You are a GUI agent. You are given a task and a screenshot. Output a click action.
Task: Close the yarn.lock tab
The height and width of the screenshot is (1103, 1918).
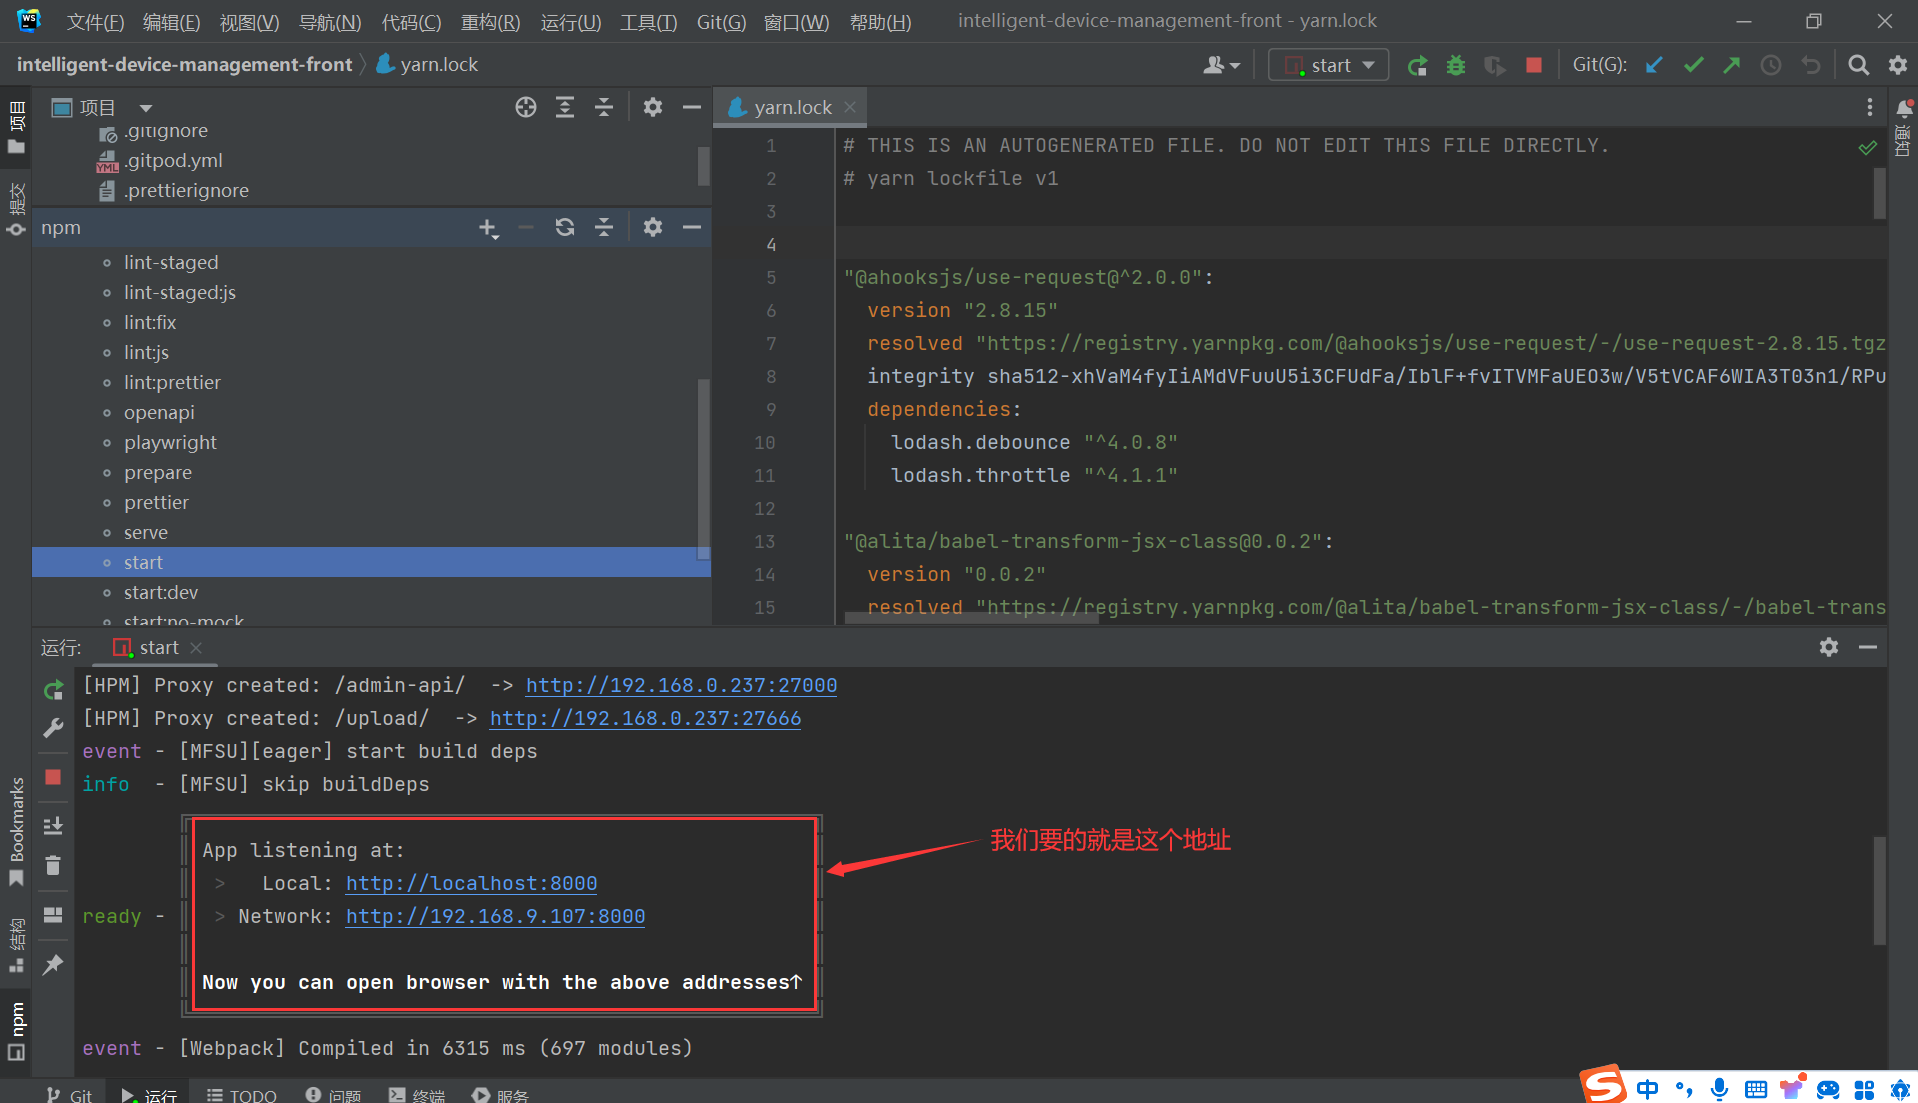point(850,107)
